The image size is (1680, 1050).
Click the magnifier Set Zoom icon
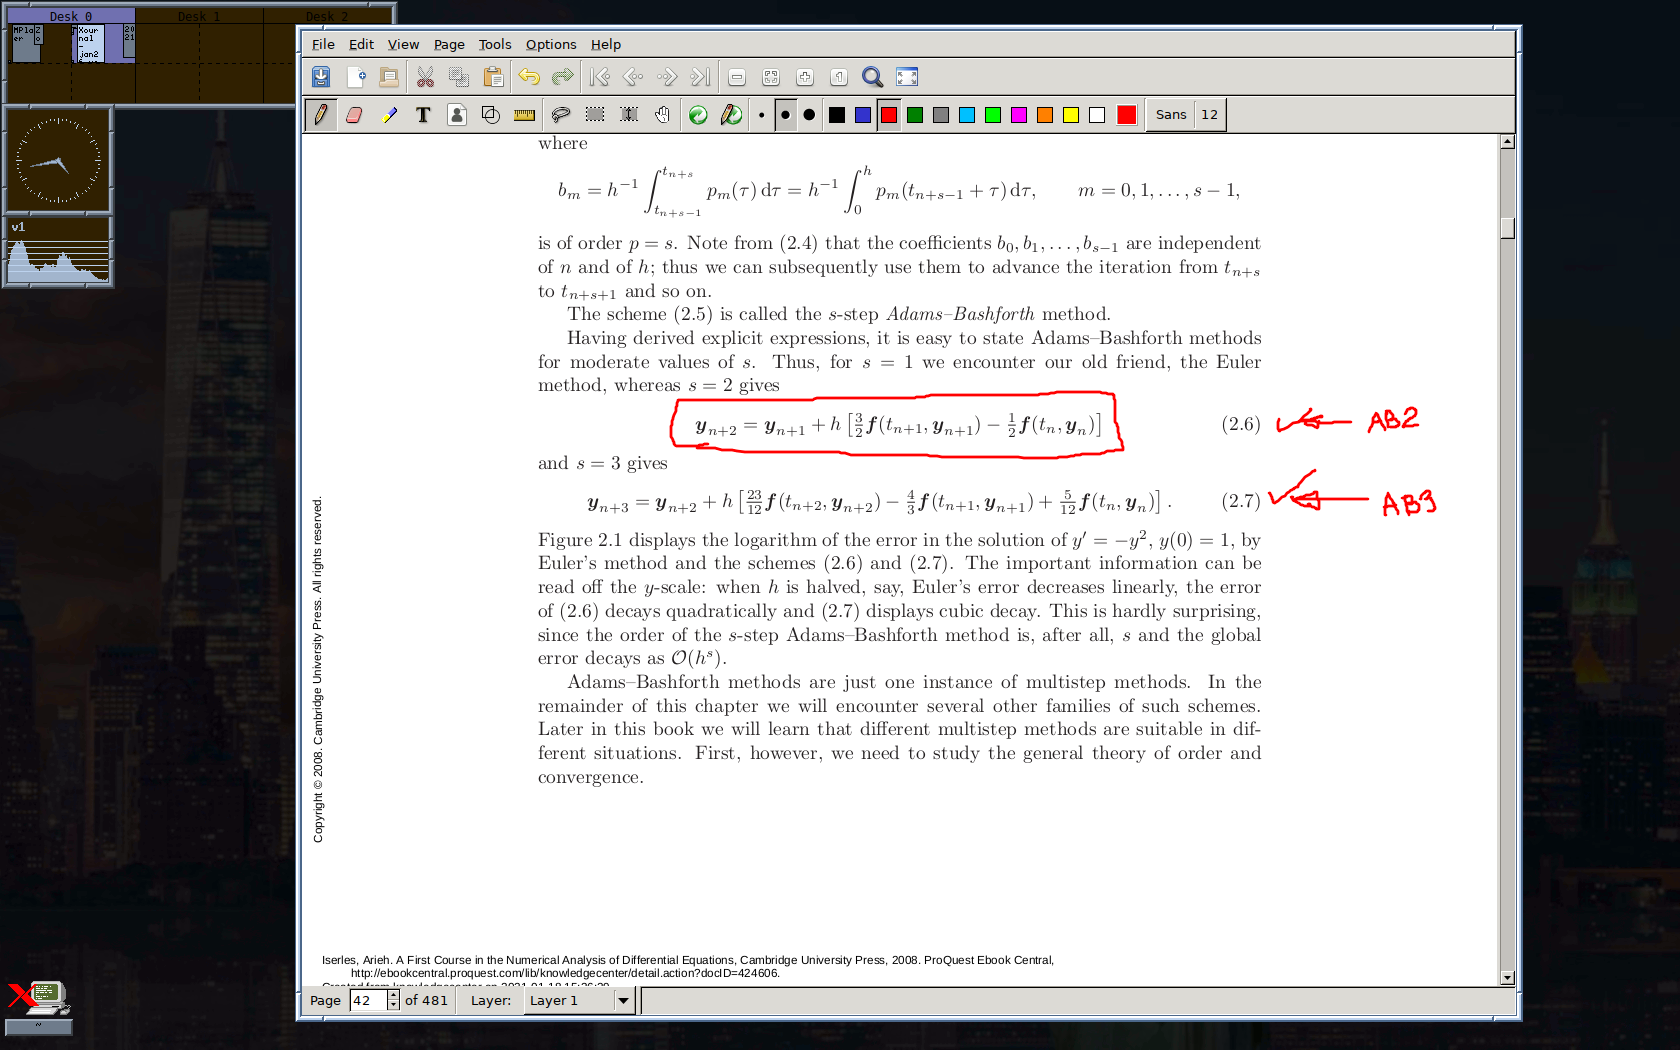[872, 77]
